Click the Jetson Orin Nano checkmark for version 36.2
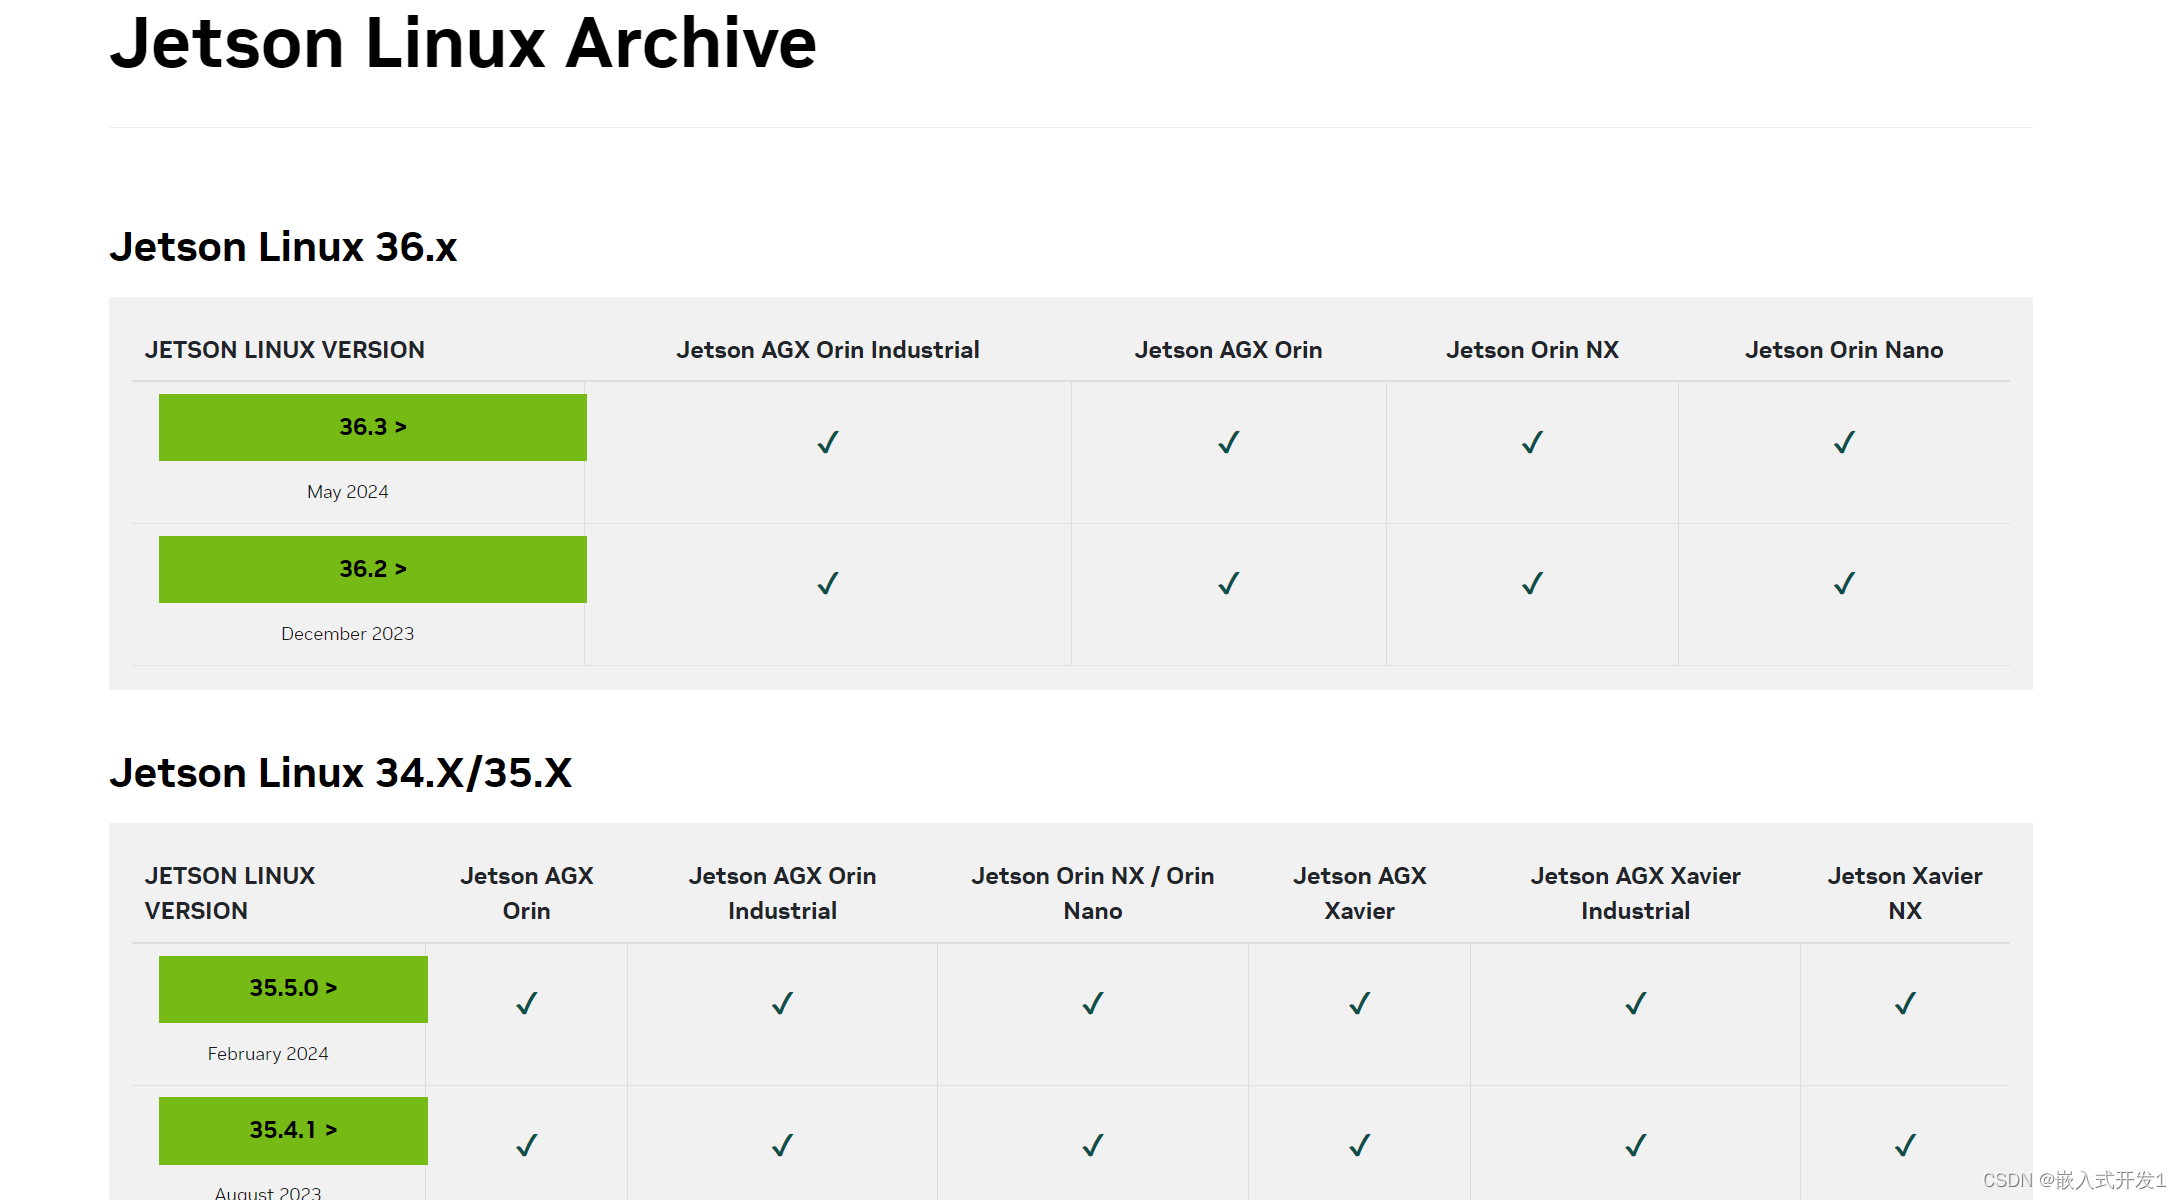Image resolution: width=2182 pixels, height=1200 pixels. coord(1843,583)
